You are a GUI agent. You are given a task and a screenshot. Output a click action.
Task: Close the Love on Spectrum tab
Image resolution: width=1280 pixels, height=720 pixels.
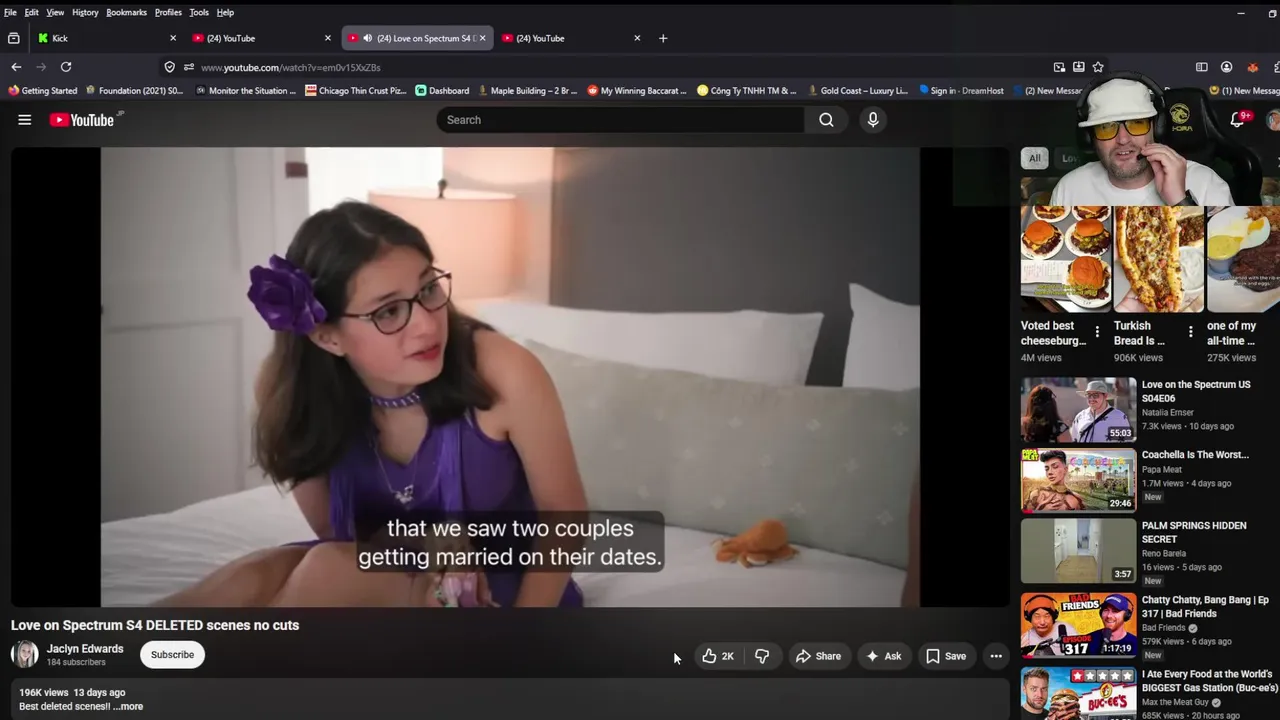click(483, 38)
